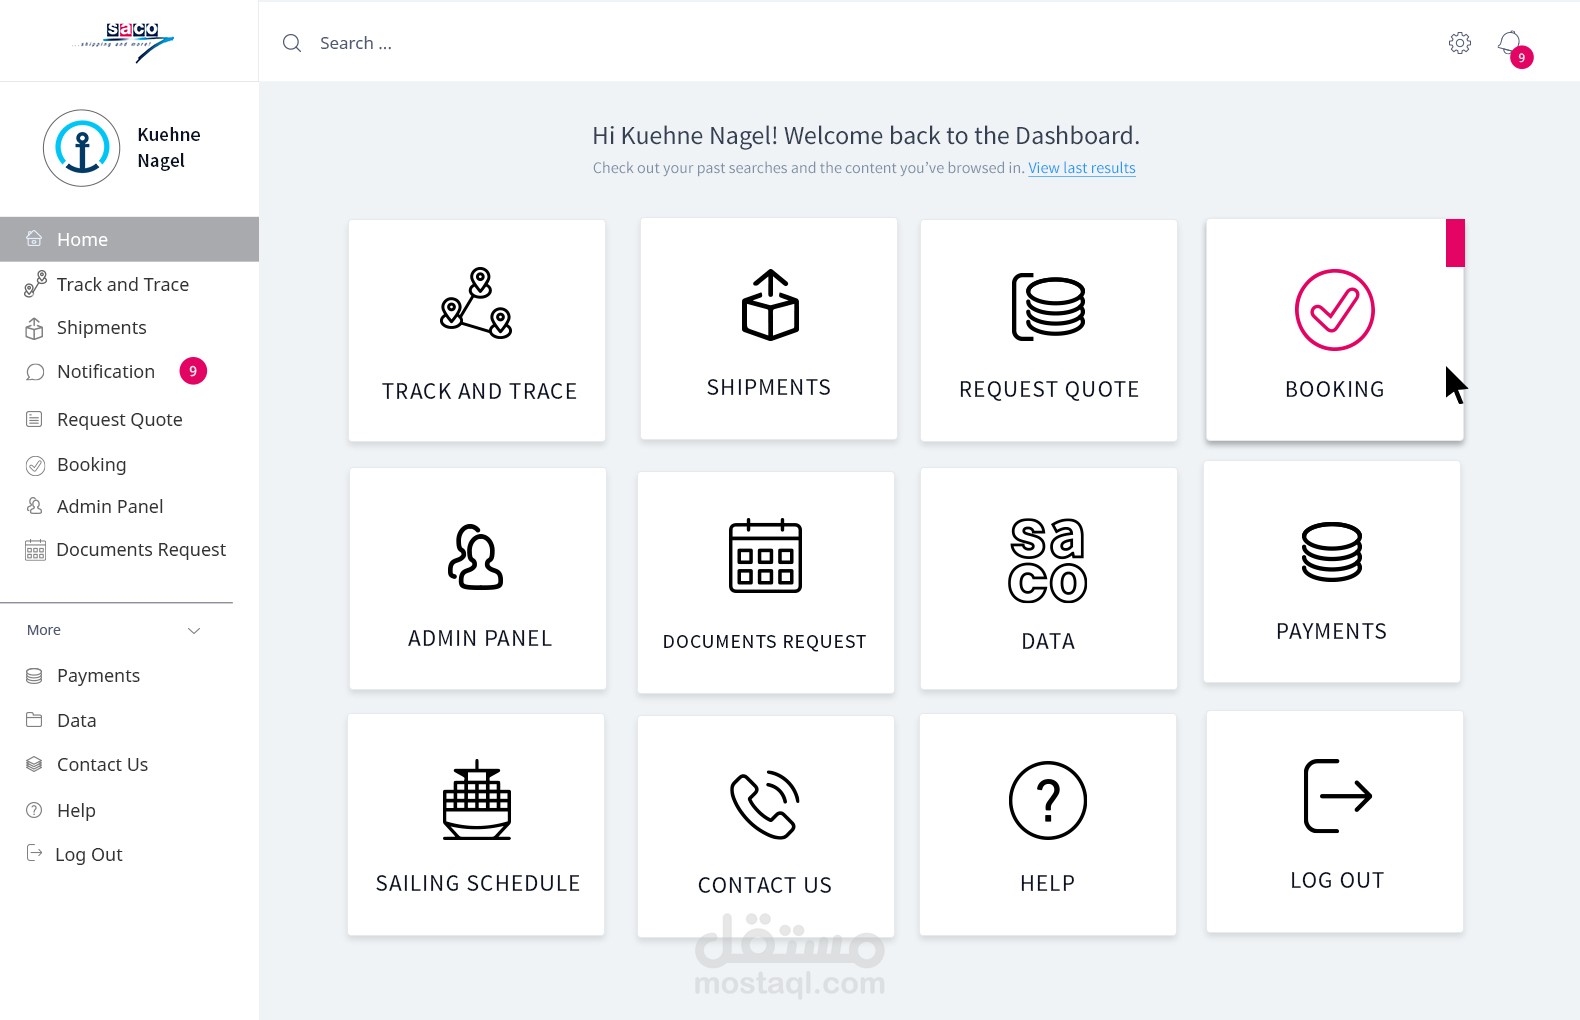
Task: Click the sidebar Help icon
Action: point(34,810)
